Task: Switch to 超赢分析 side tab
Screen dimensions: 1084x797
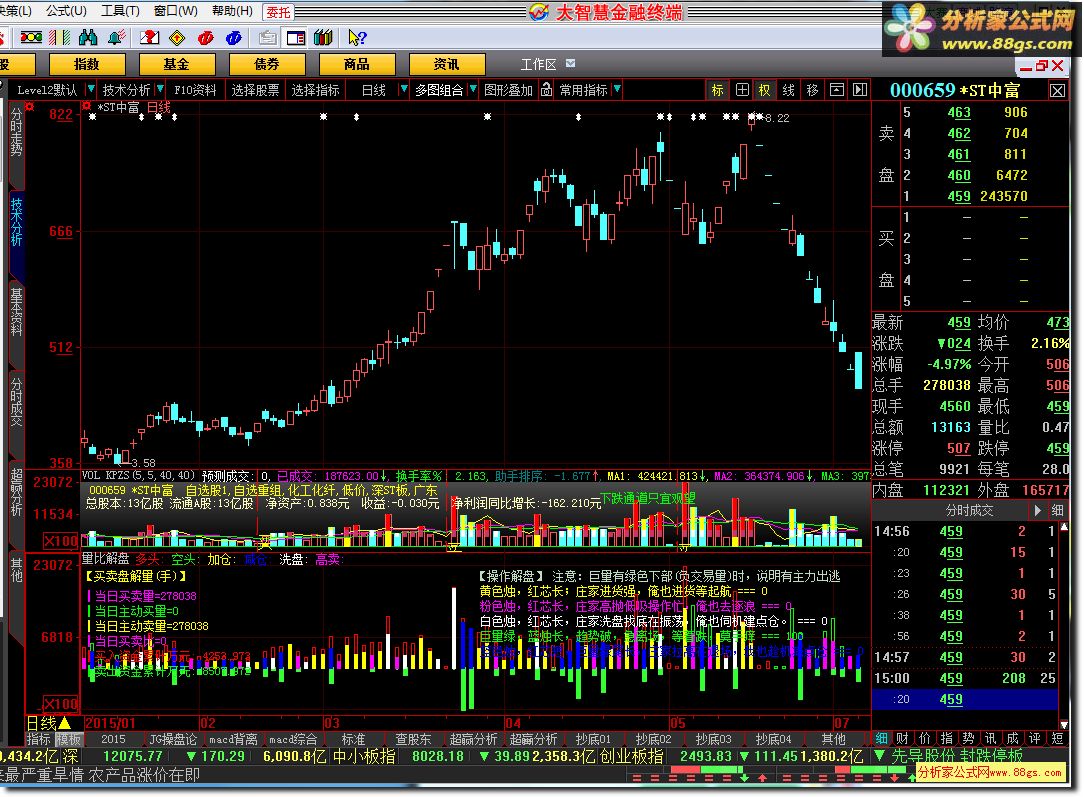Action: [x=16, y=492]
